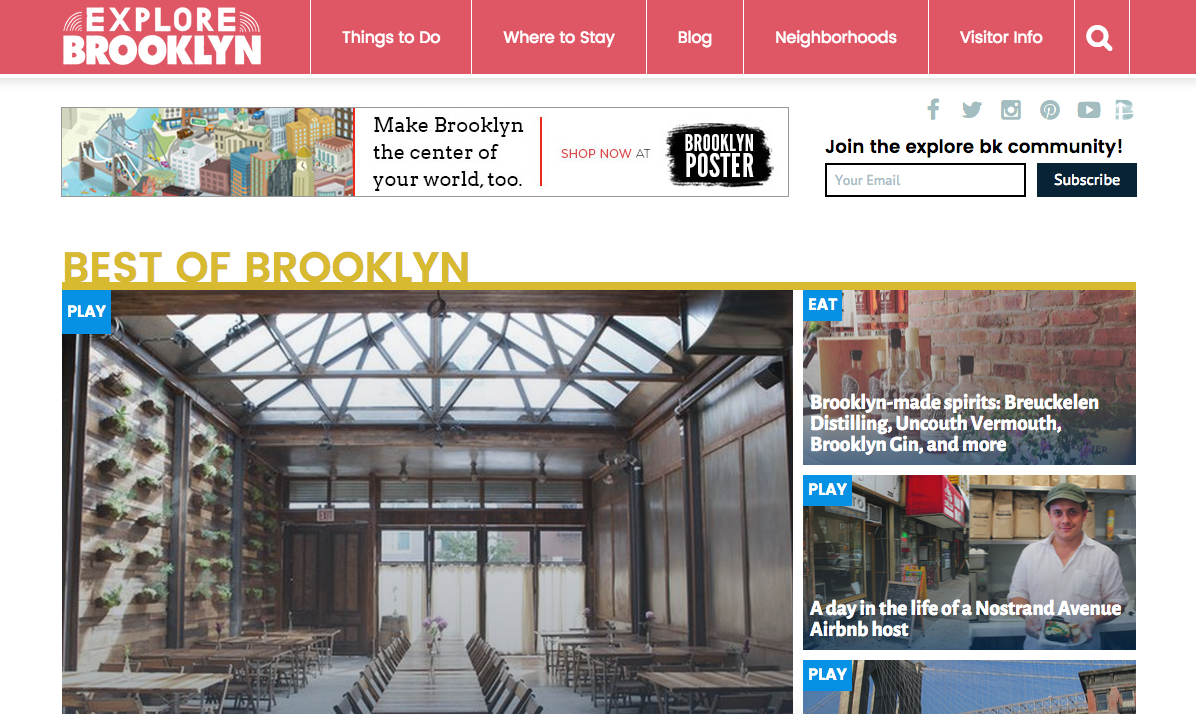The image size is (1196, 714).
Task: Click the EAT category tag
Action: (822, 304)
